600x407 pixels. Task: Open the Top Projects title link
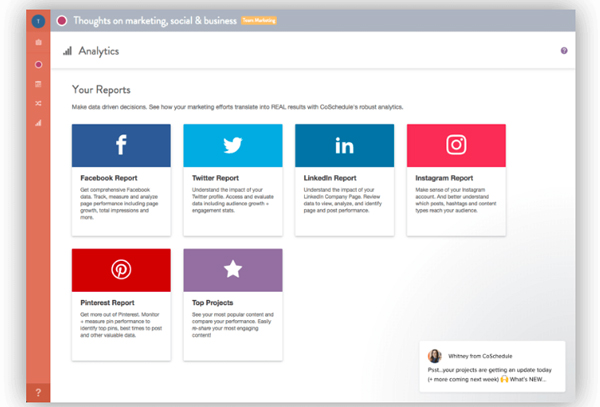tap(212, 303)
